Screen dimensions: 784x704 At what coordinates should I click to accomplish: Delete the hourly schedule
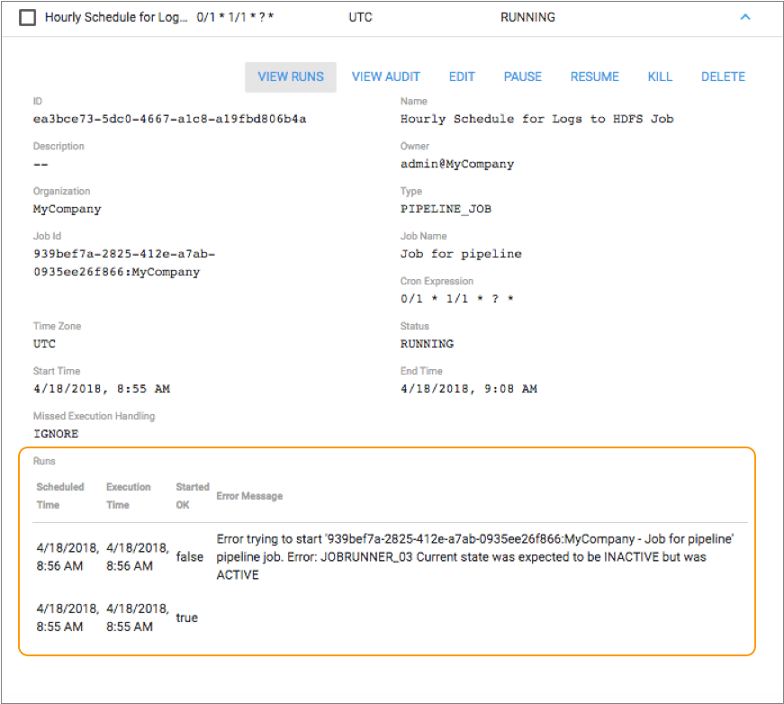(x=723, y=77)
